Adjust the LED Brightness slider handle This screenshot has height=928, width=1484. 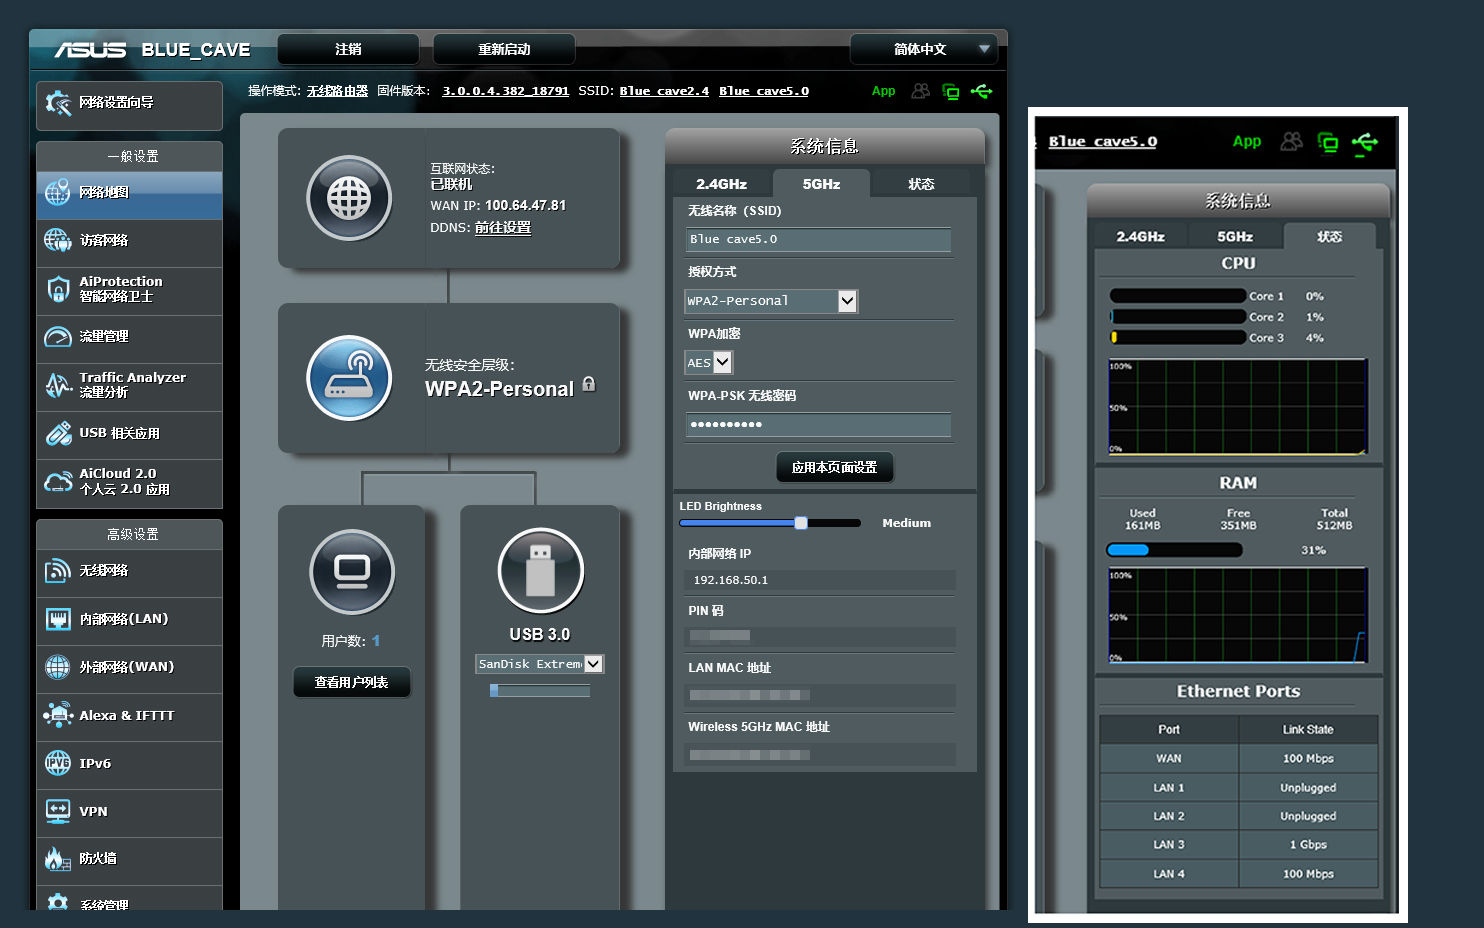[801, 523]
